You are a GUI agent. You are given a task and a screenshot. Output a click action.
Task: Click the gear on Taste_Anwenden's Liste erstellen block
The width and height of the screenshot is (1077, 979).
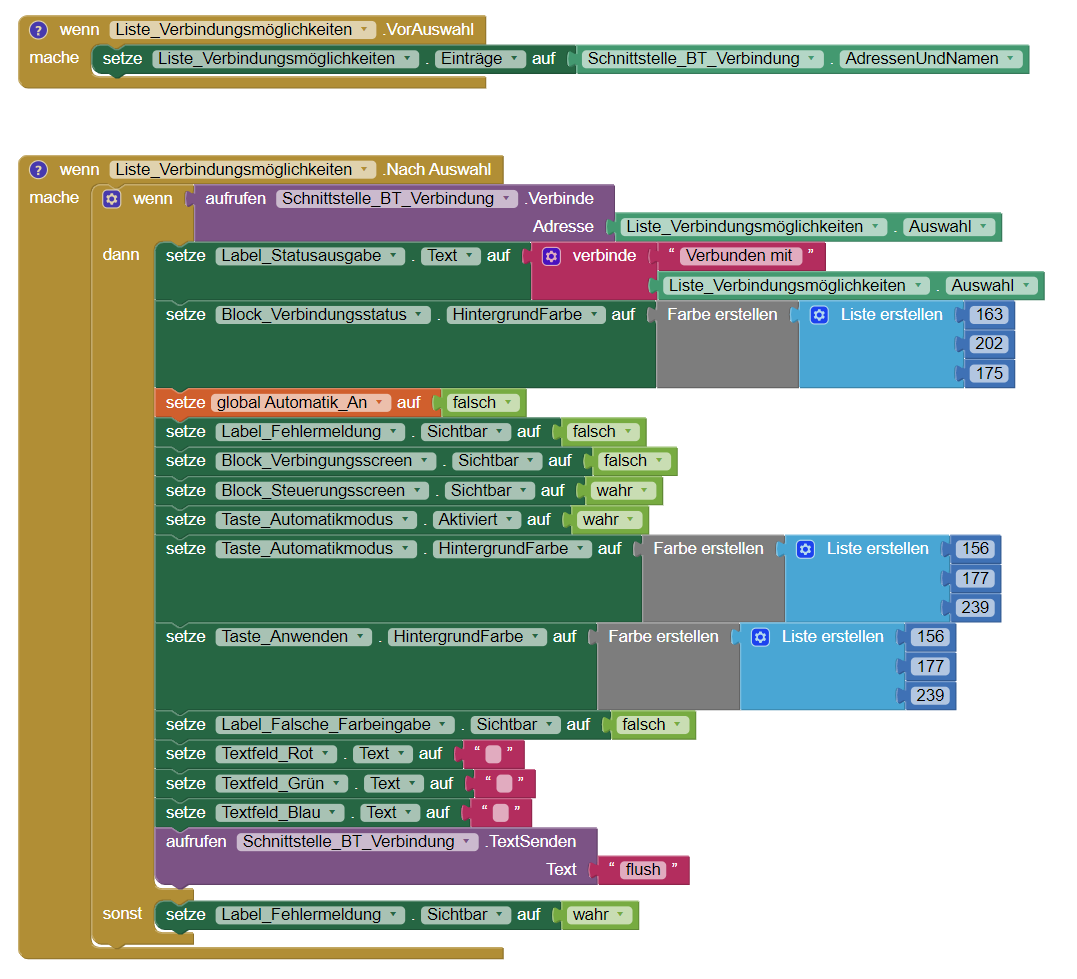point(760,637)
